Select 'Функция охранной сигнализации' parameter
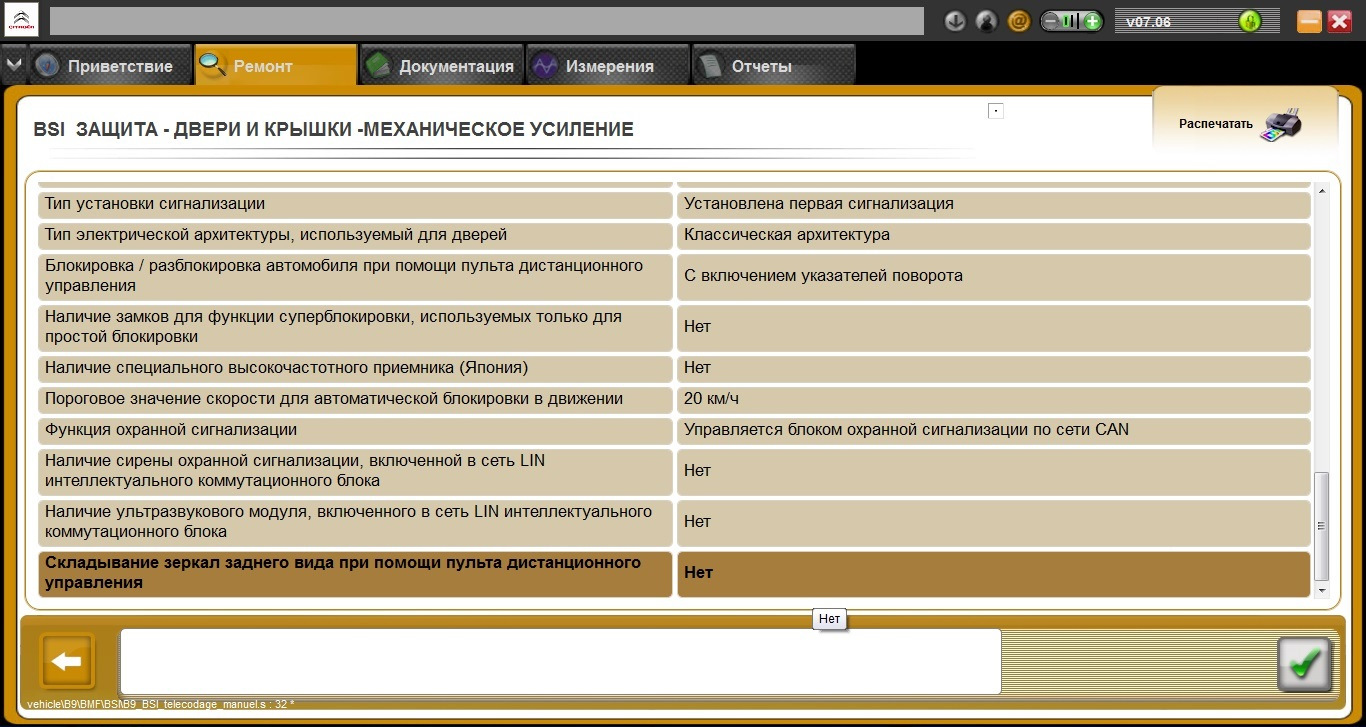The height and width of the screenshot is (727, 1366). [x=355, y=430]
